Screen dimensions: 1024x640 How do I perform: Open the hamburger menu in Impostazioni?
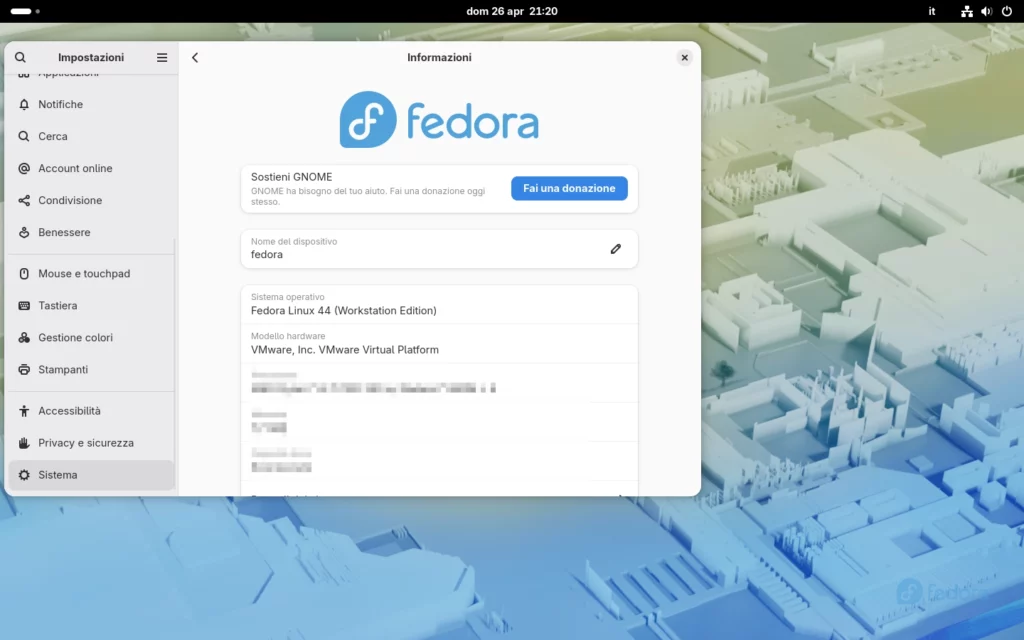[x=161, y=57]
